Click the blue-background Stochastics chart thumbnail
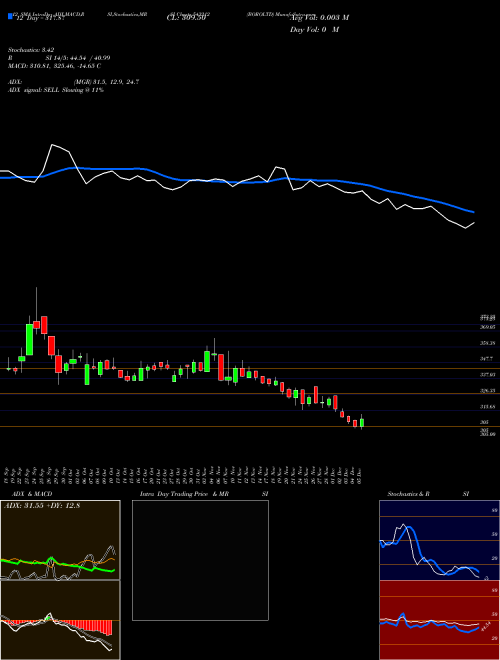Image resolution: width=500 pixels, height=660 pixels. point(439,540)
